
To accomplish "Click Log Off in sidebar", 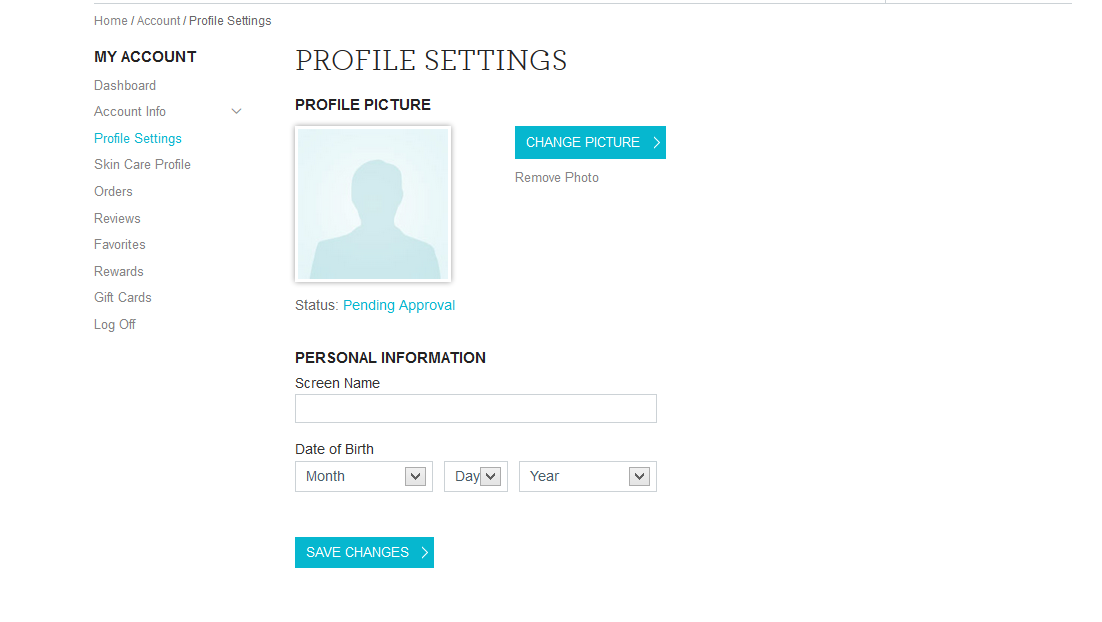I will coord(115,325).
